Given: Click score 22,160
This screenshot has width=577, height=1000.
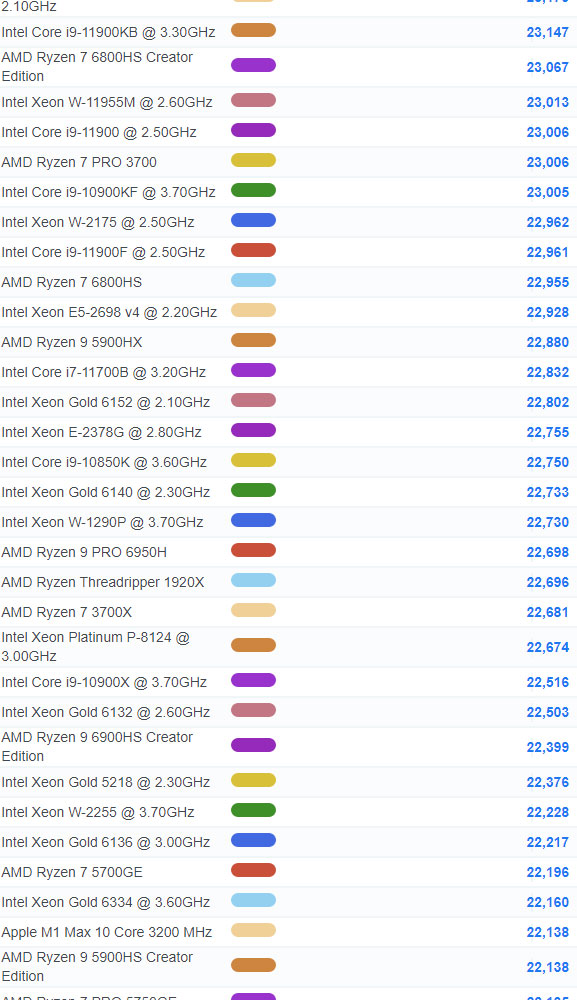Looking at the screenshot, I should 548,902.
